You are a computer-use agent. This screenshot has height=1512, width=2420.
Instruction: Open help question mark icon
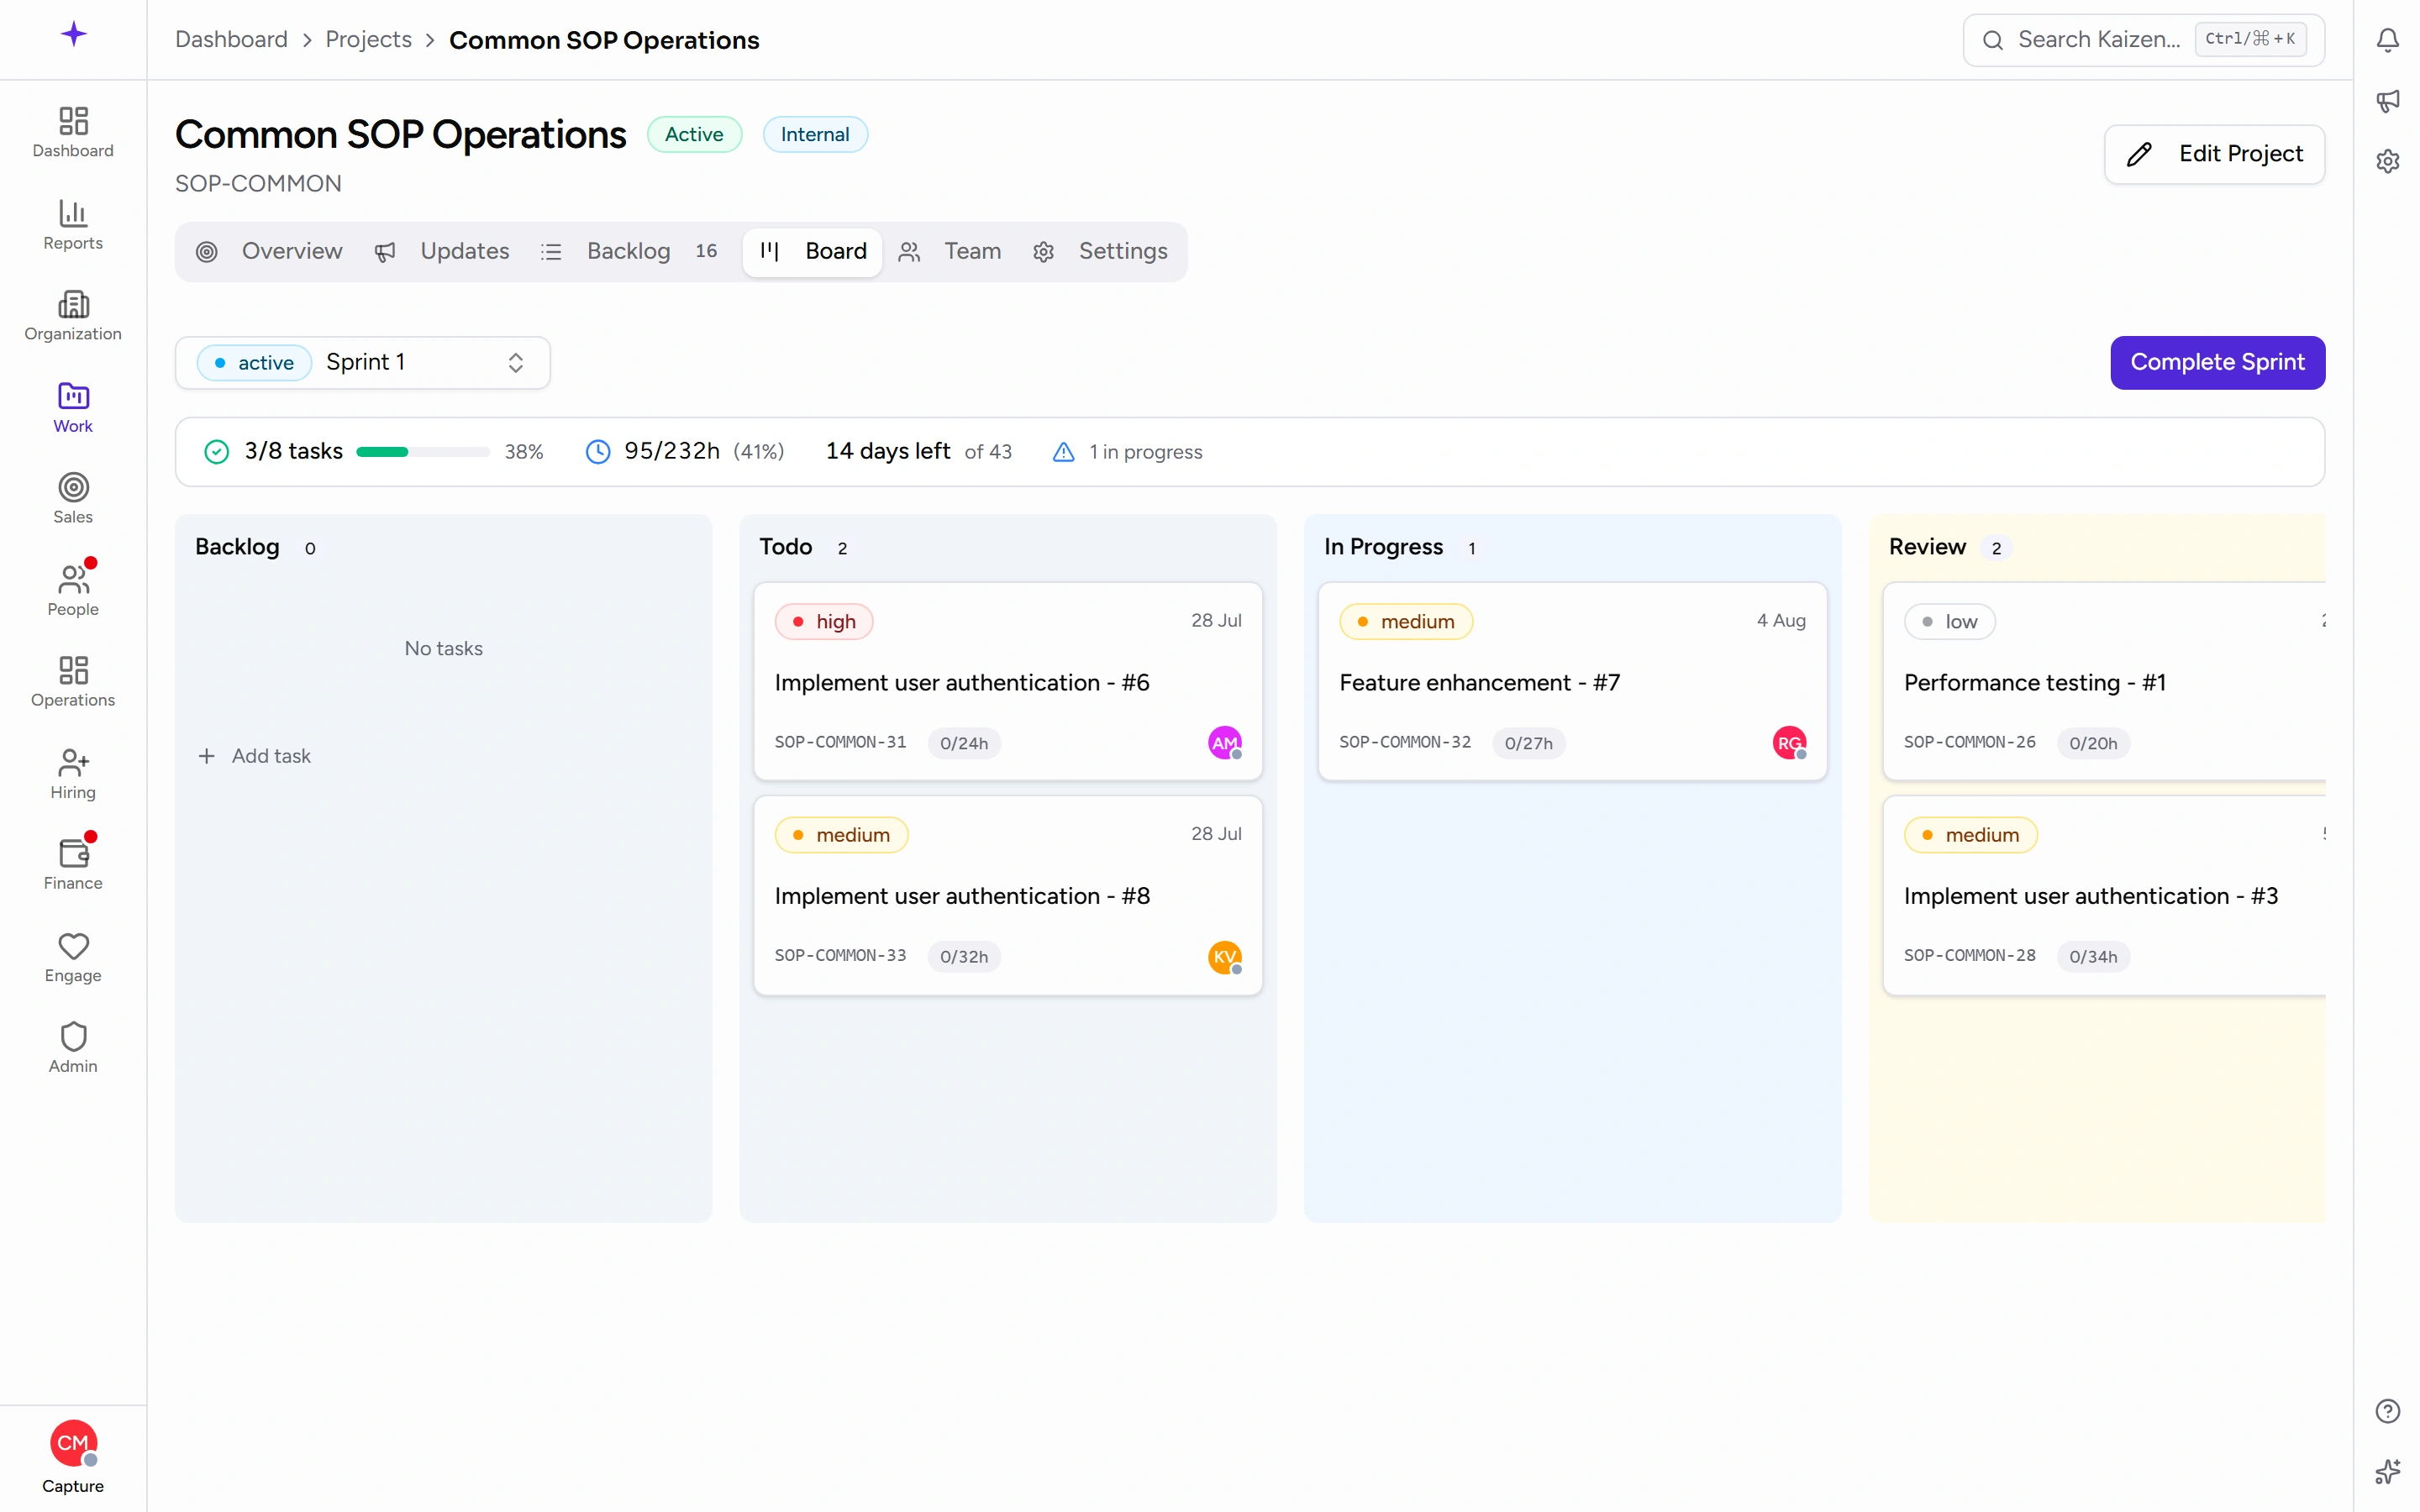click(2387, 1411)
